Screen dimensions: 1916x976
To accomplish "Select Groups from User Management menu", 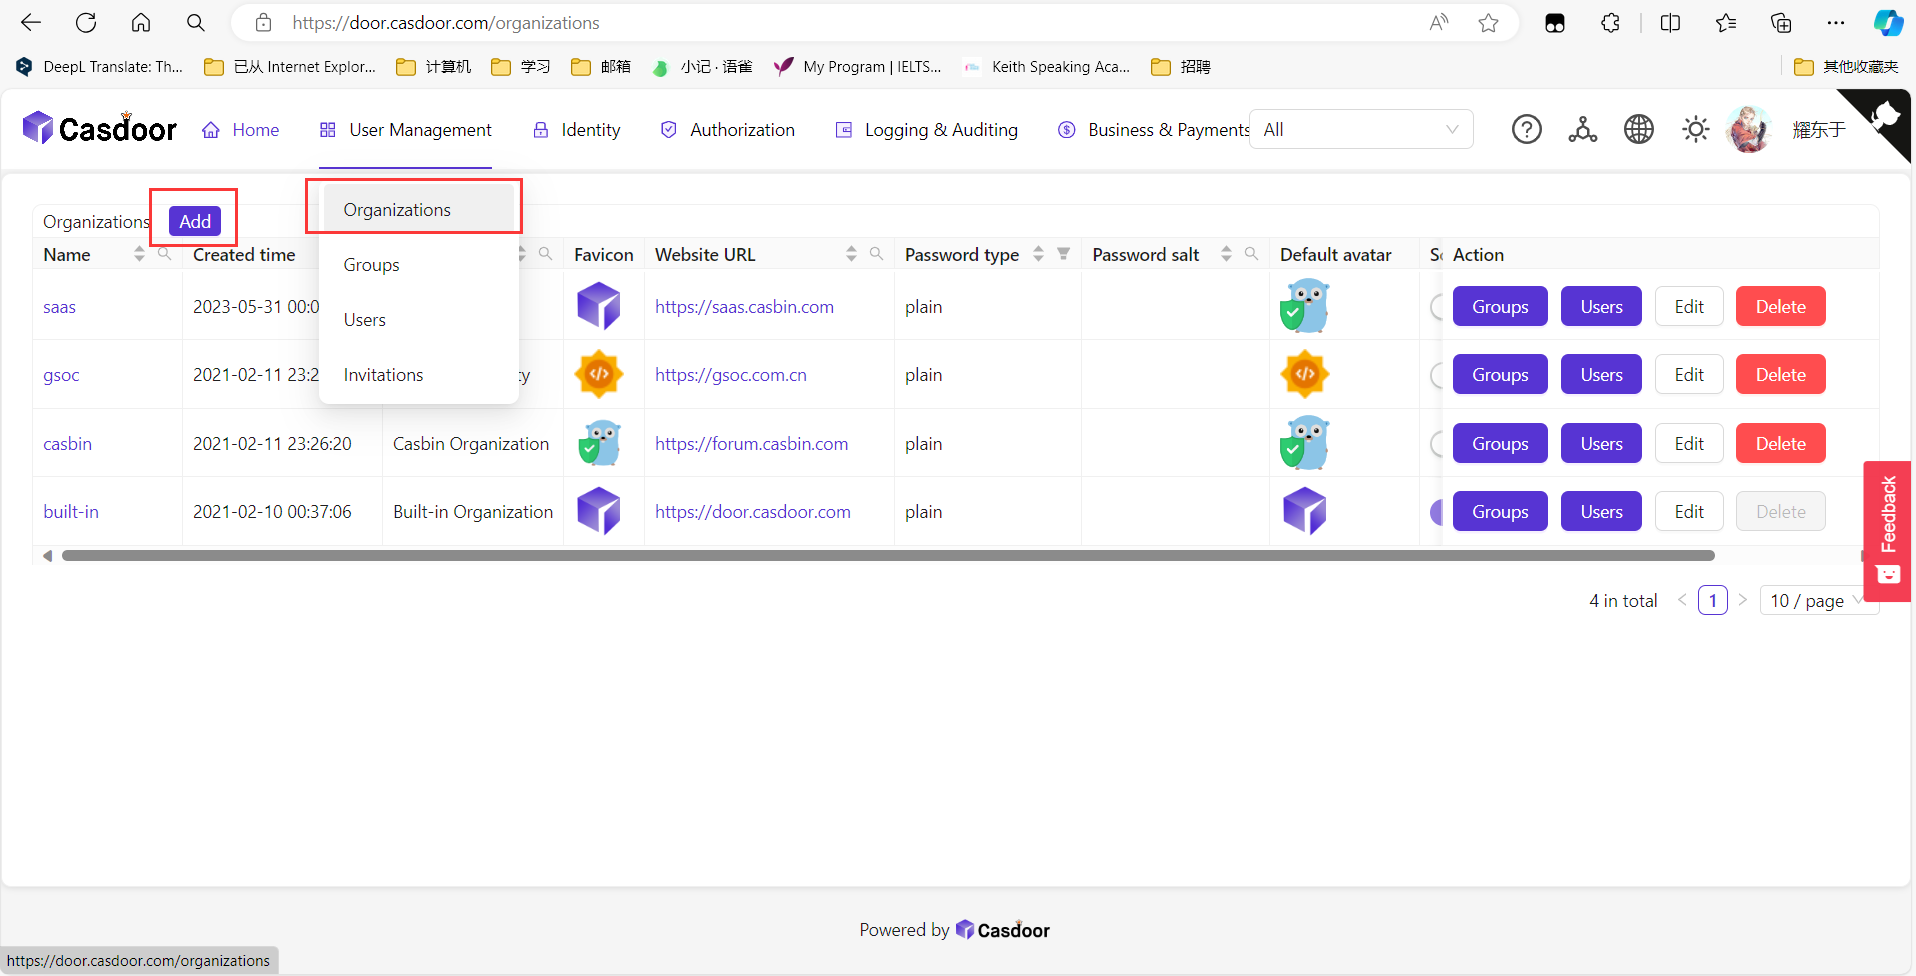I will pyautogui.click(x=371, y=265).
